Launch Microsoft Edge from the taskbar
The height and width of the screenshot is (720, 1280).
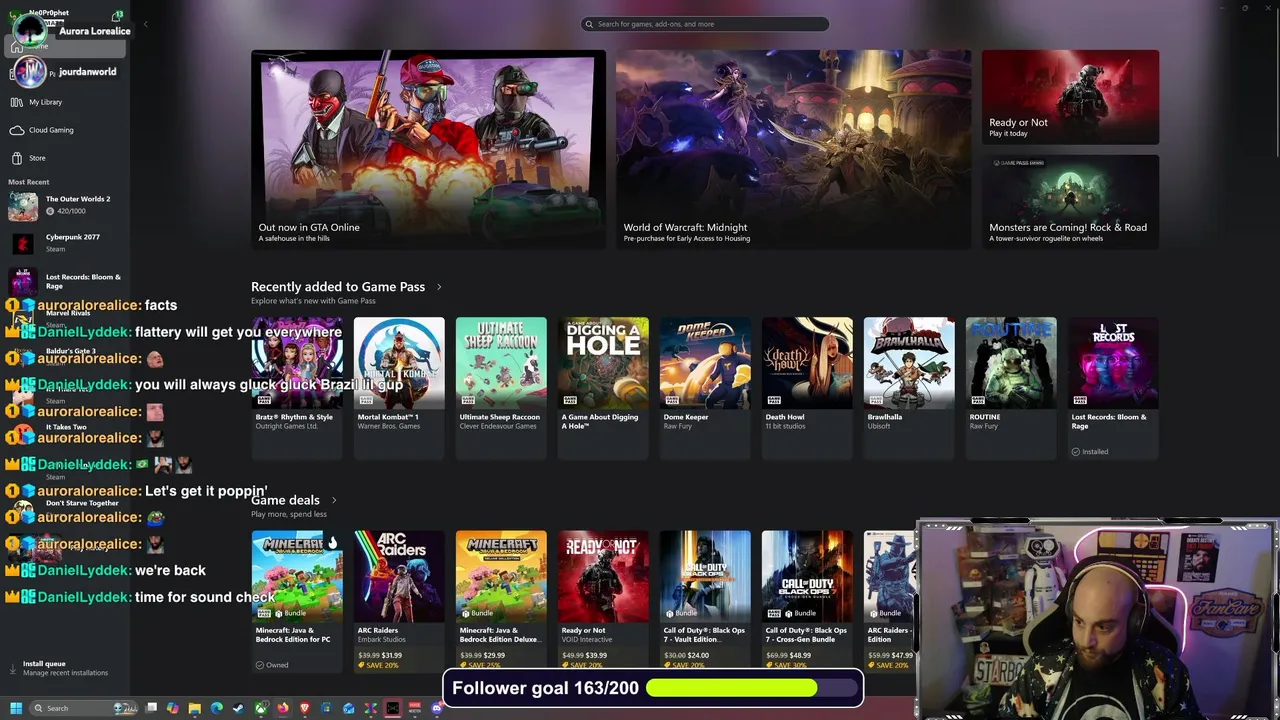pyautogui.click(x=217, y=708)
